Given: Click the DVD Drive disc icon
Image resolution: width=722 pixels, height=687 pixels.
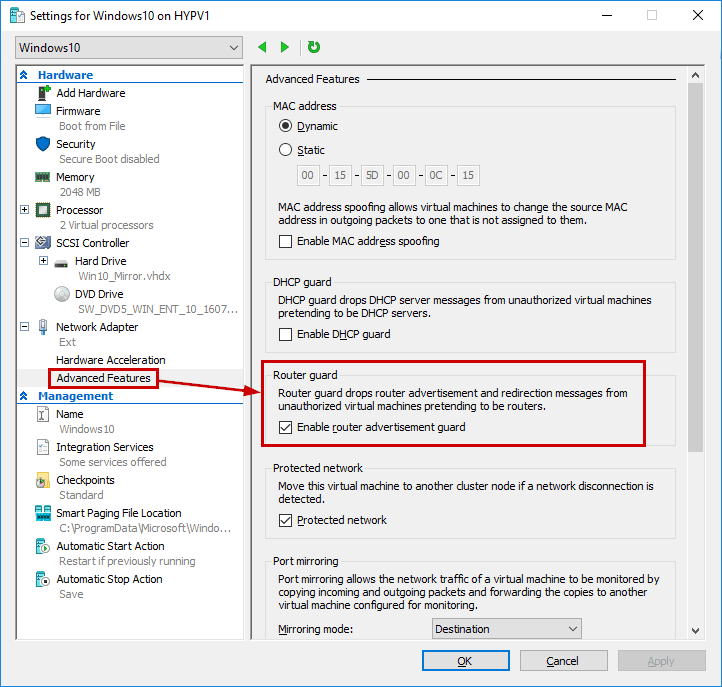Looking at the screenshot, I should [62, 294].
